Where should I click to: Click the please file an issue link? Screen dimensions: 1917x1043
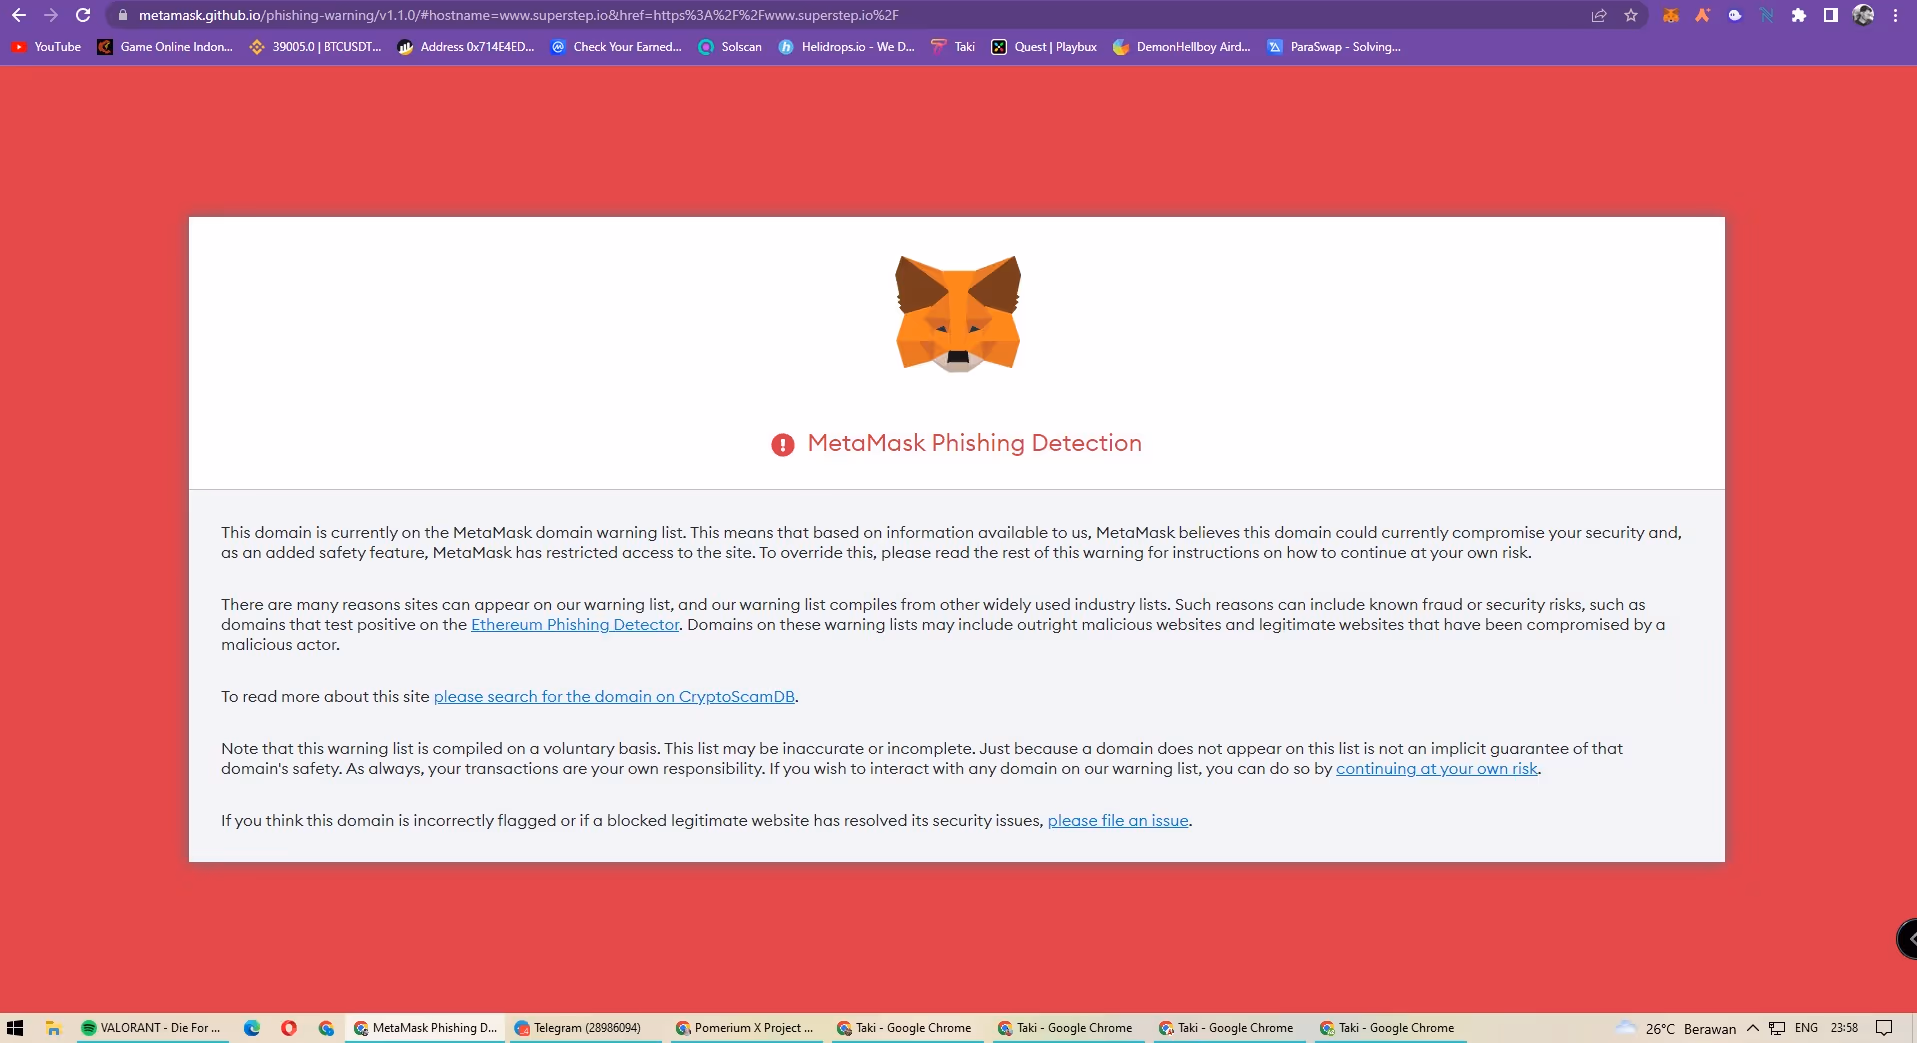point(1118,821)
